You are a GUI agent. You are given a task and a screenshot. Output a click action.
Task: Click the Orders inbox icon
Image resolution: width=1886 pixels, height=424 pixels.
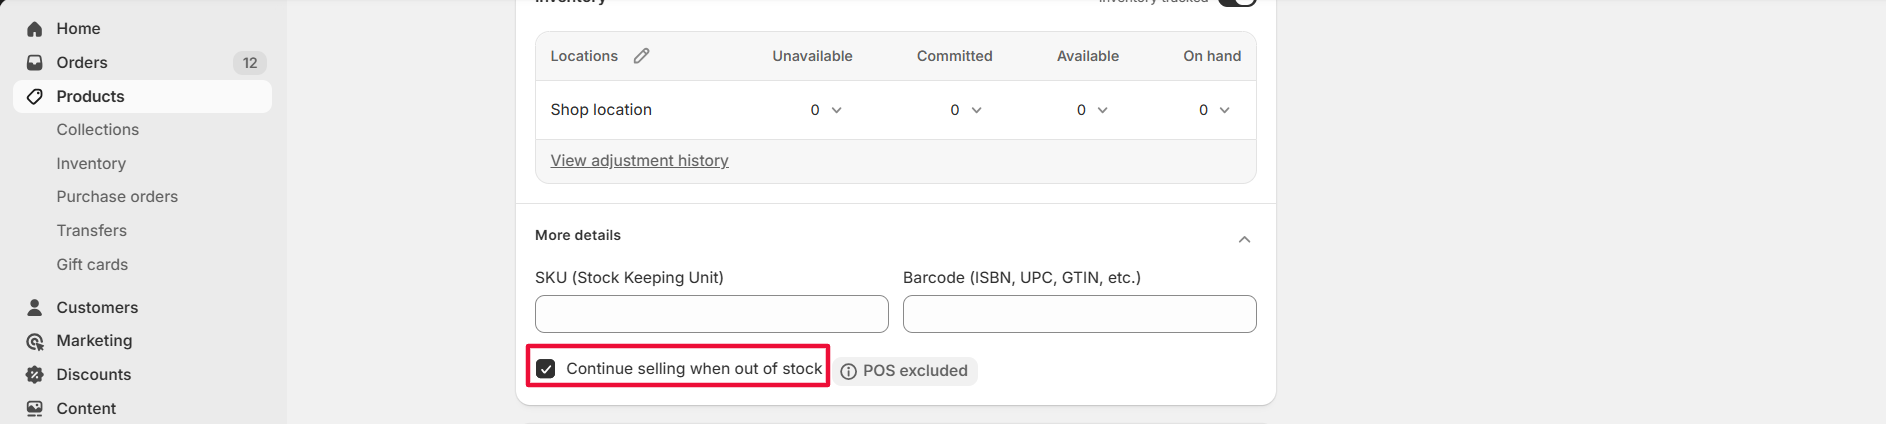35,63
